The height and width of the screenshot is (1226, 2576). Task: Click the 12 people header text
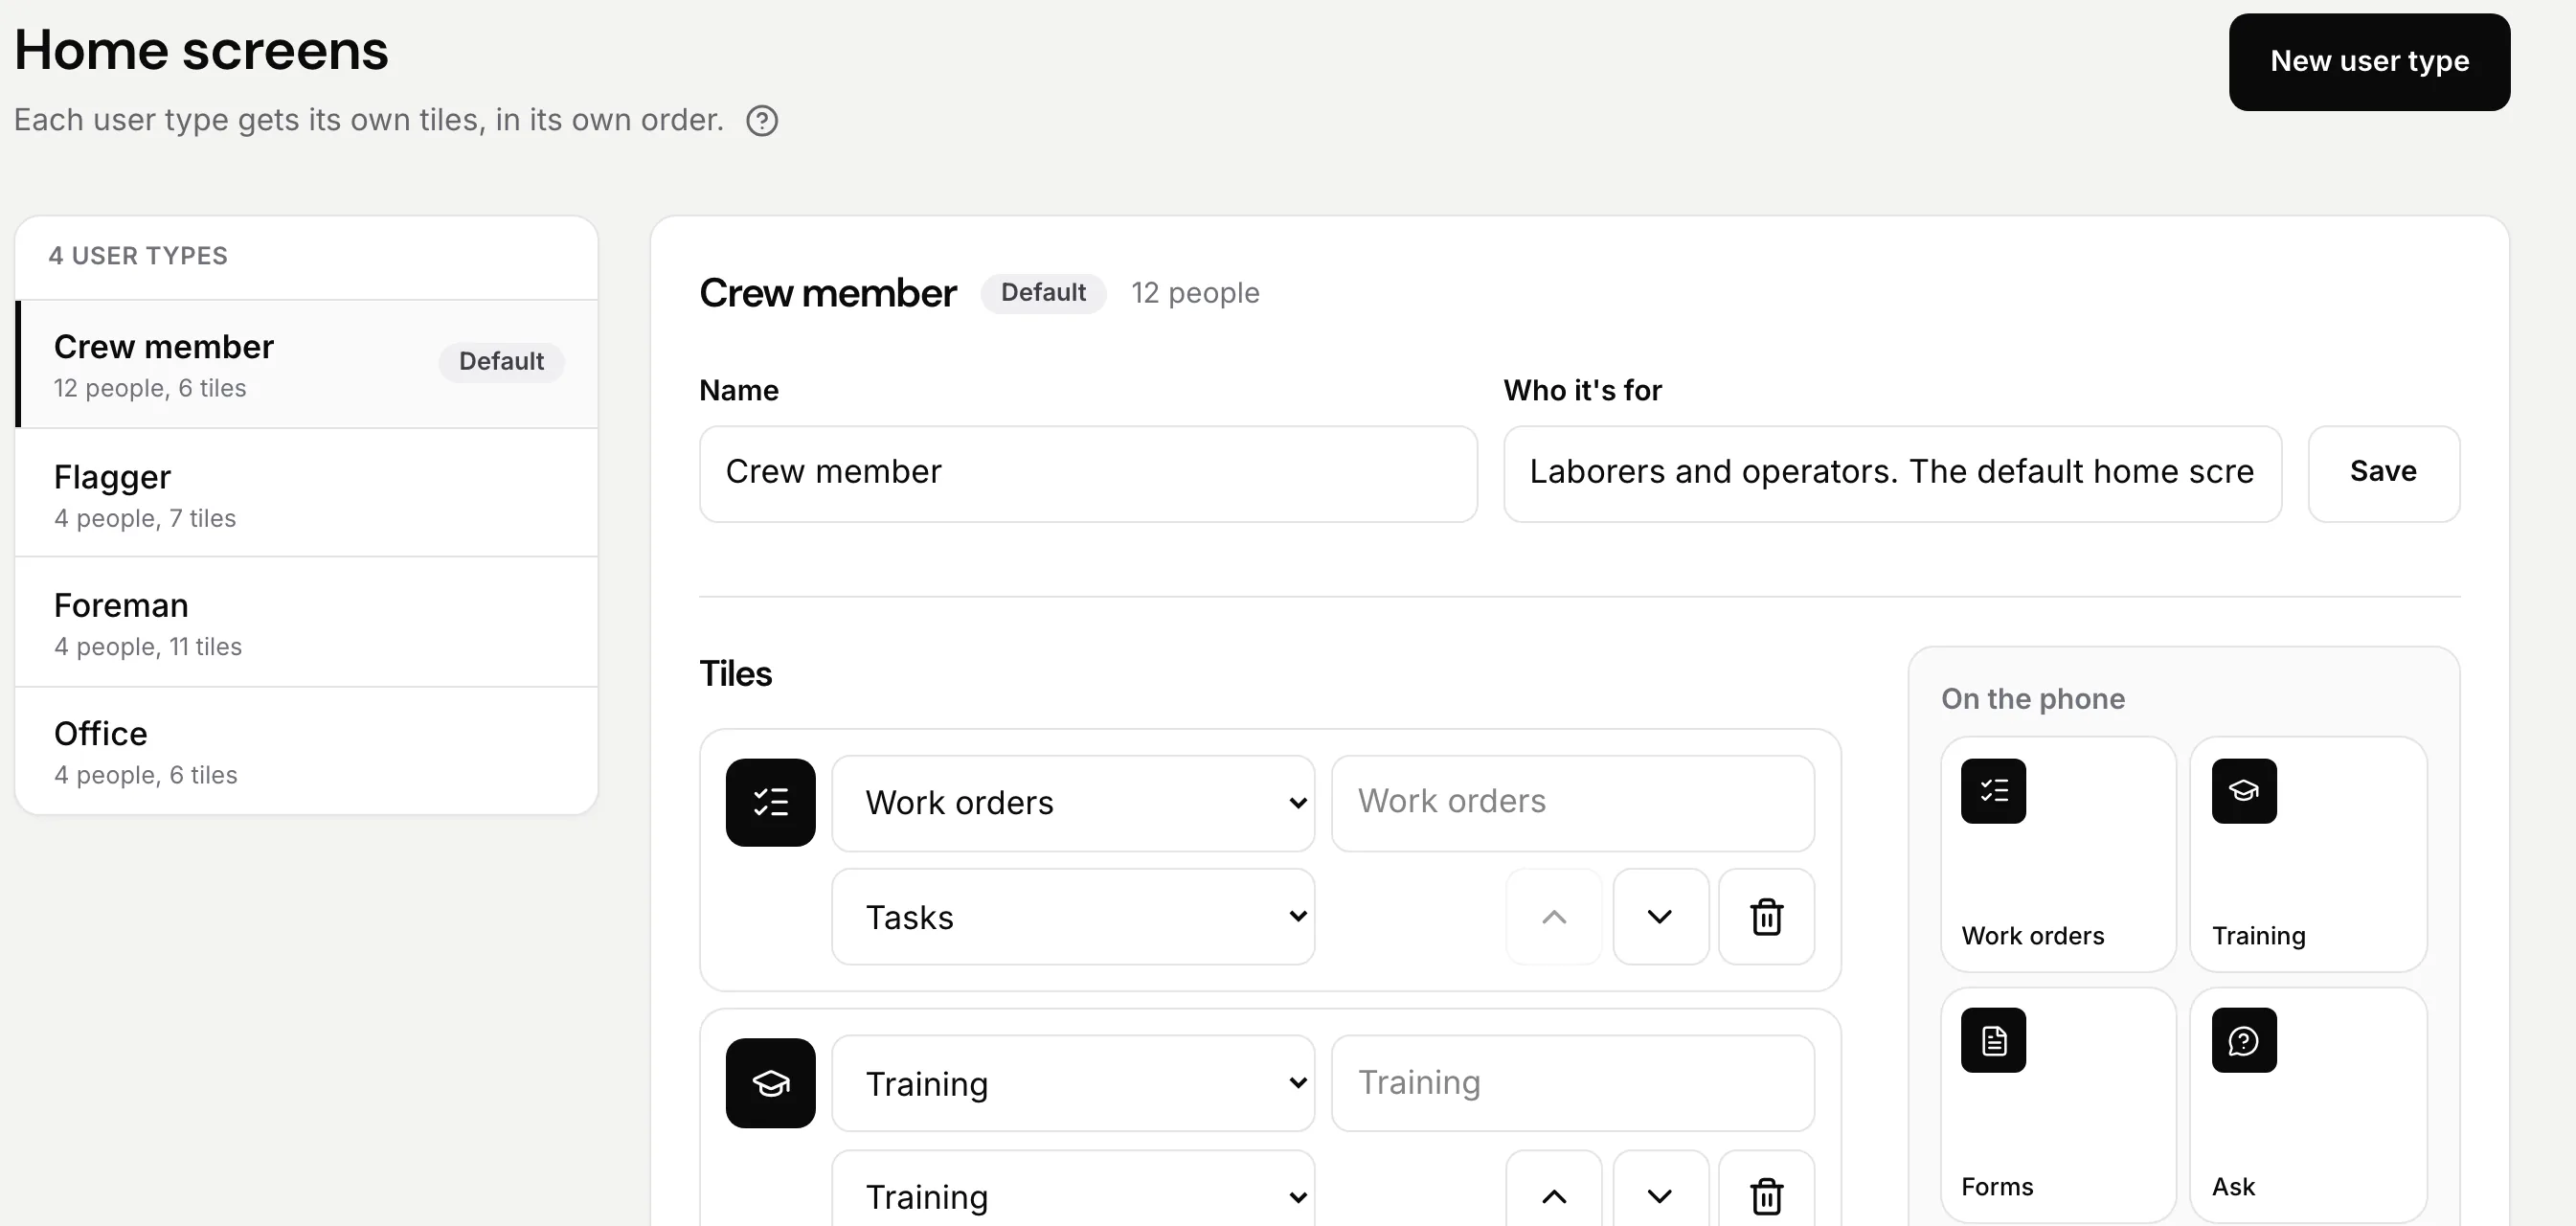pos(1195,293)
